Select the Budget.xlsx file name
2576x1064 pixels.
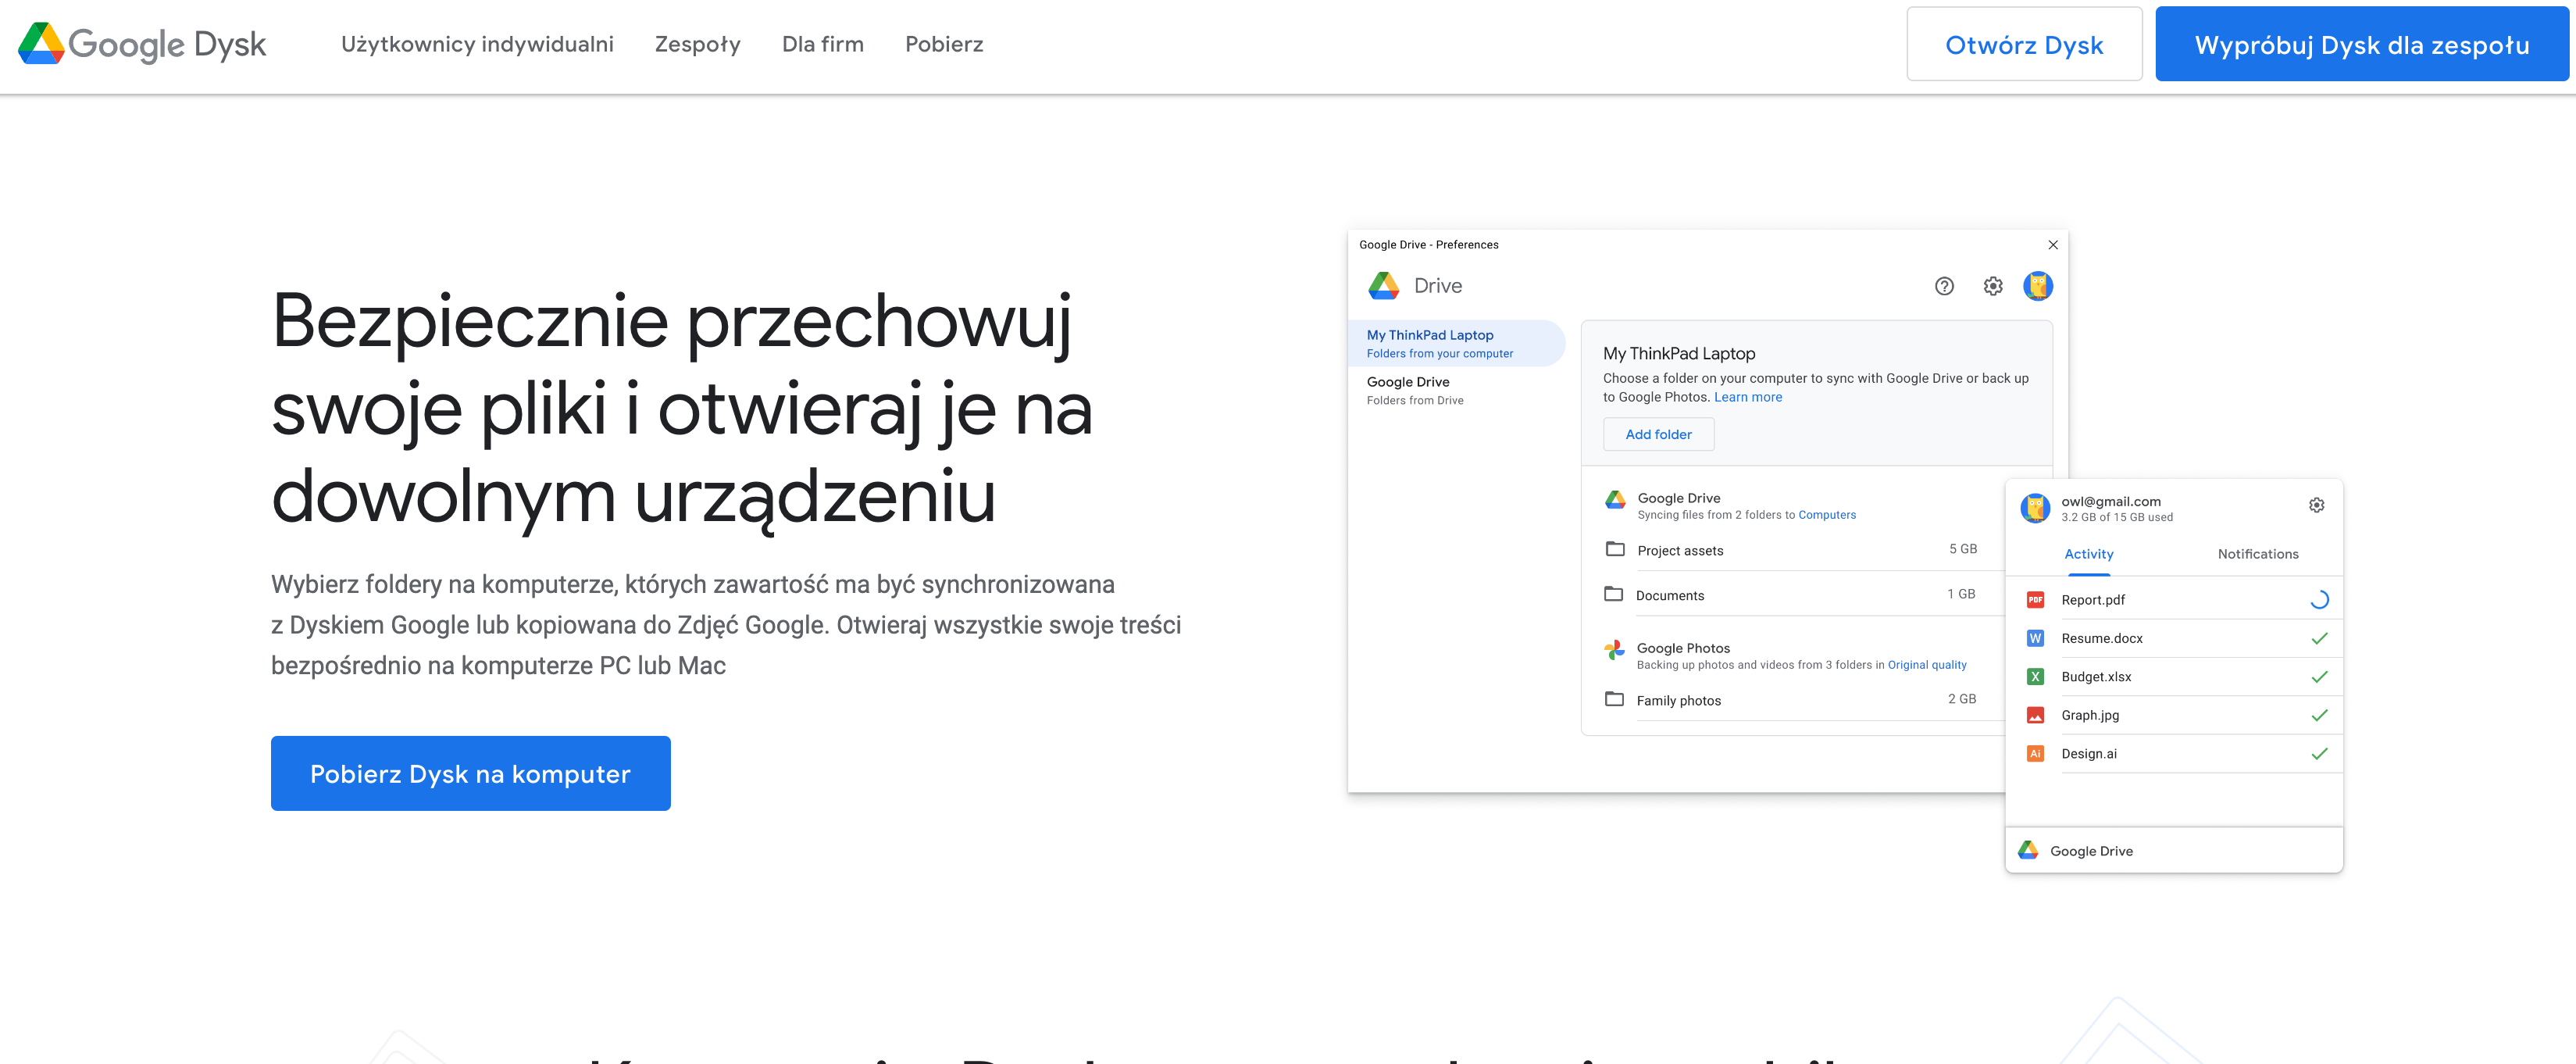[x=2096, y=677]
